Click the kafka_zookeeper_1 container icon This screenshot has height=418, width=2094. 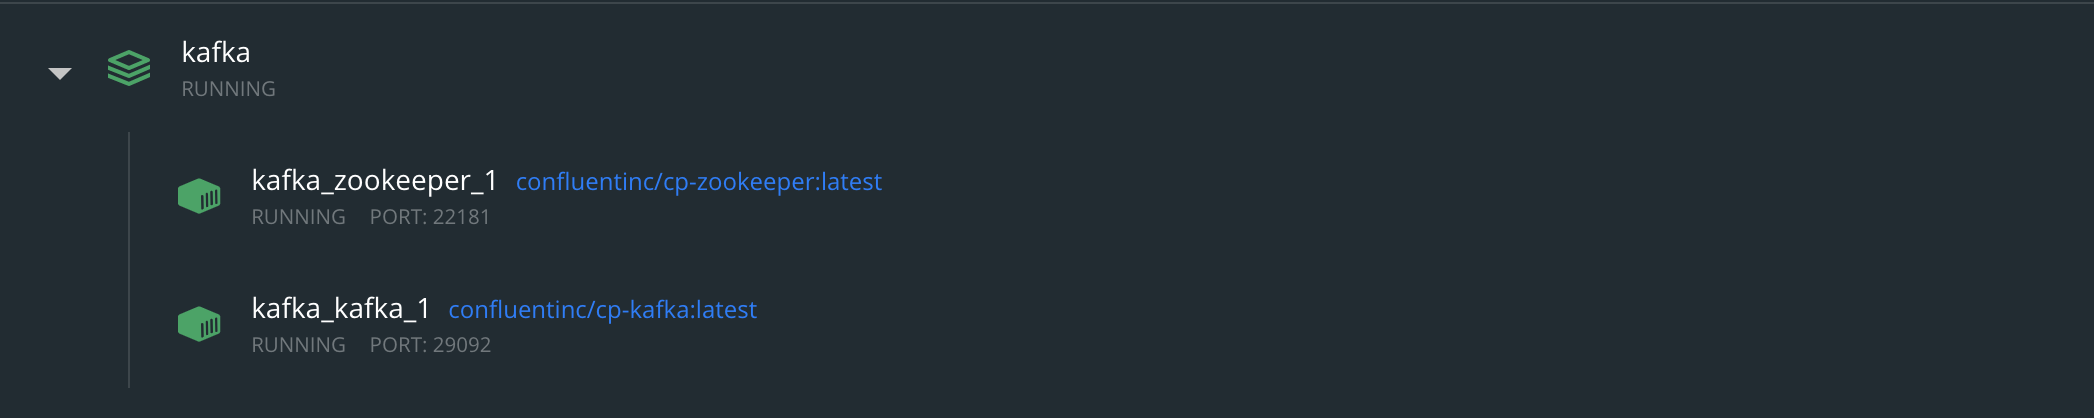pyautogui.click(x=199, y=196)
